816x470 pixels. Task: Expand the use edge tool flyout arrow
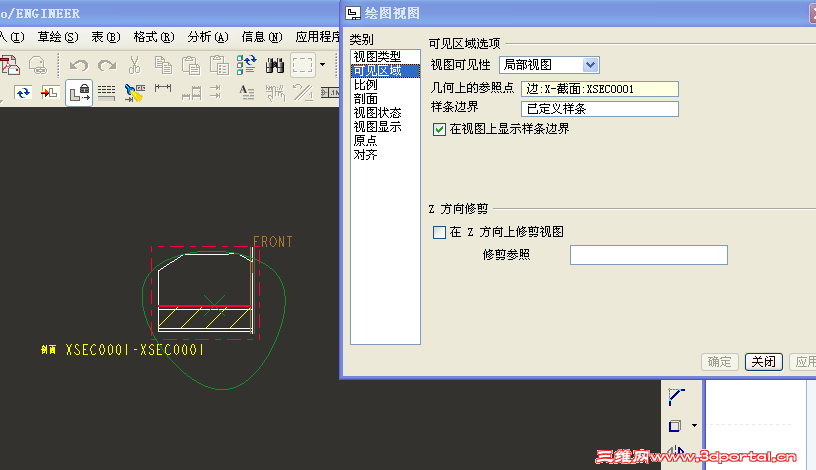694,426
